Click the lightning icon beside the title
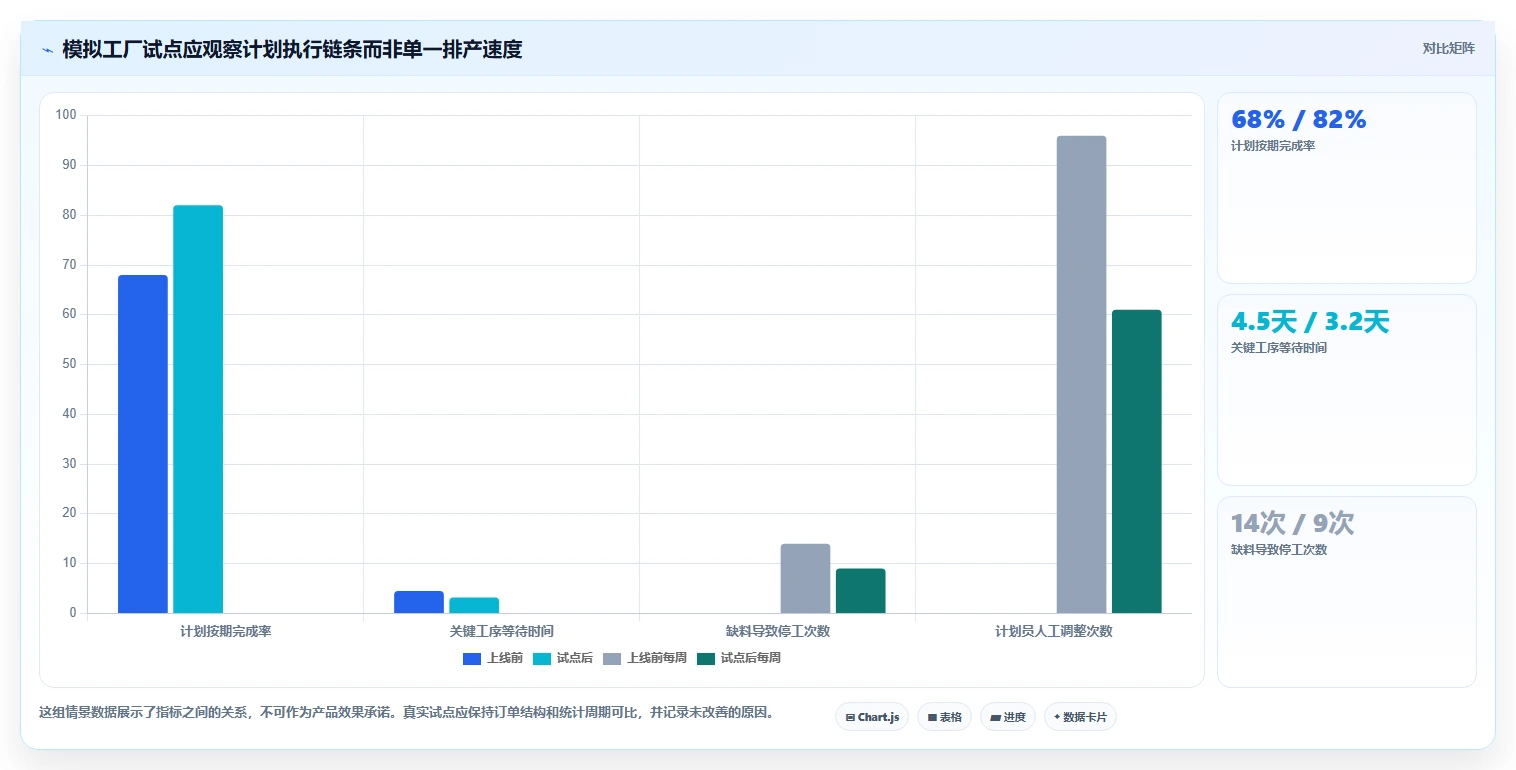This screenshot has width=1516, height=770. point(47,50)
